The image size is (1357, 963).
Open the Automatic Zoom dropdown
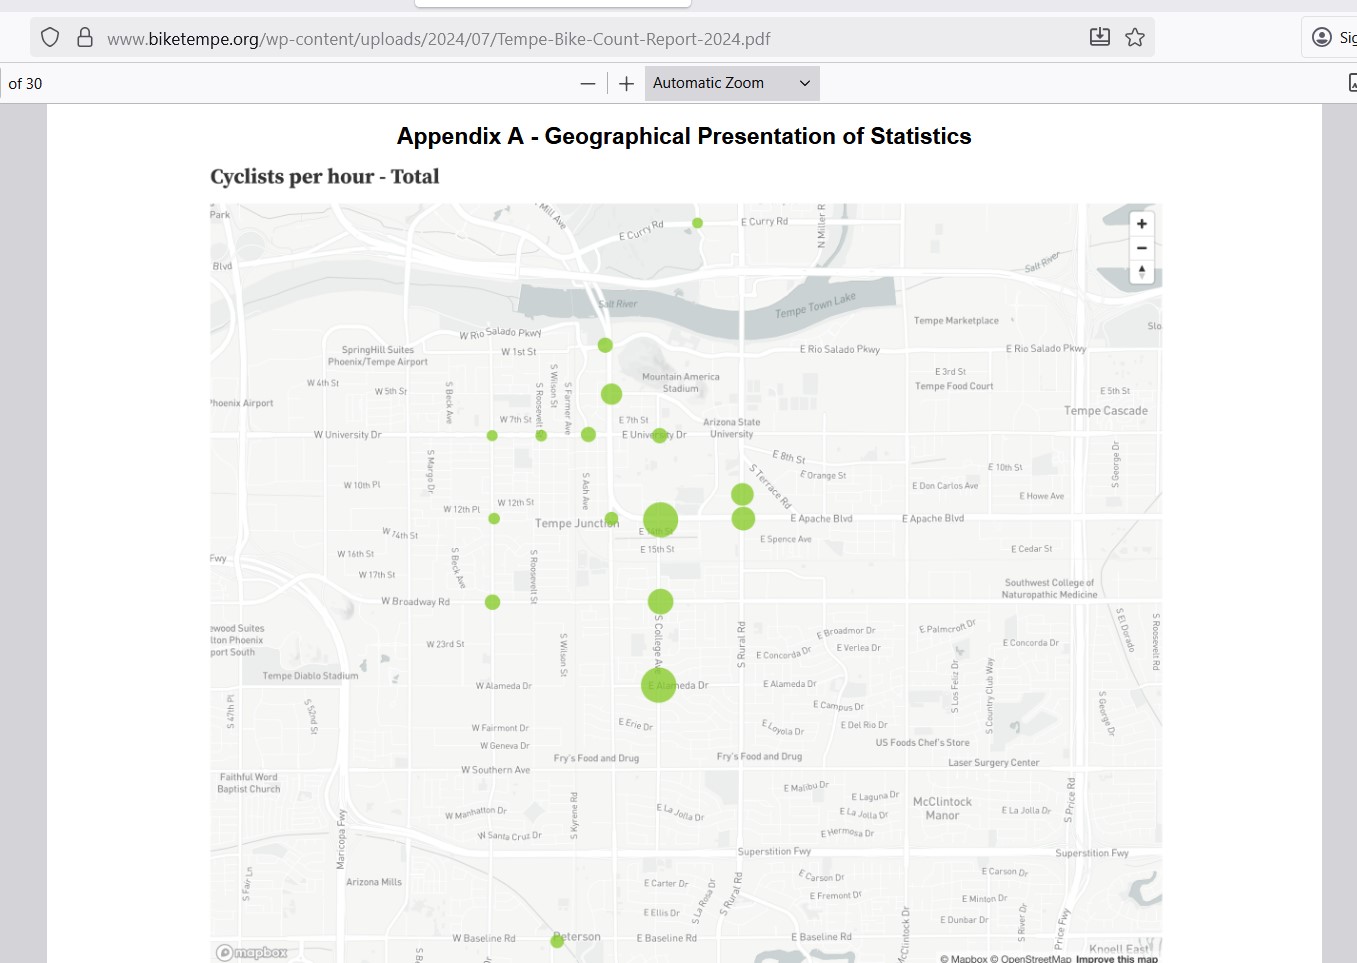[731, 84]
